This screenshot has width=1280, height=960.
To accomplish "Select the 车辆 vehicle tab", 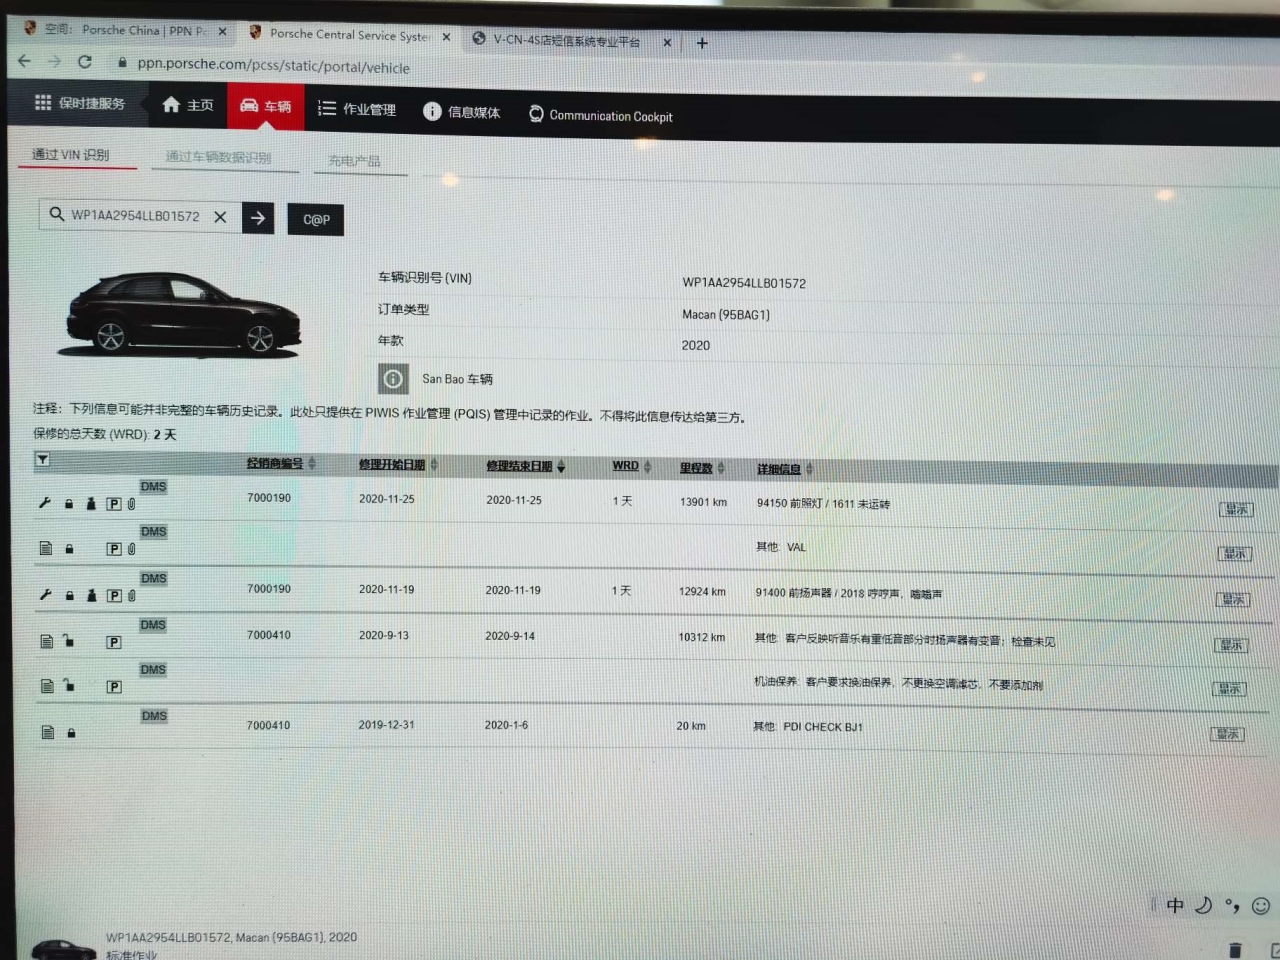I will (x=265, y=106).
